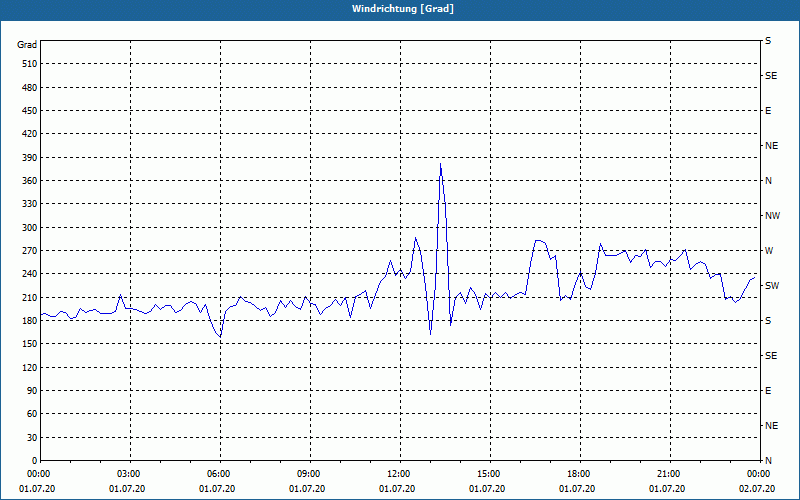Click the 180 left axis tick label
The height and width of the screenshot is (500, 800).
pyautogui.click(x=30, y=321)
